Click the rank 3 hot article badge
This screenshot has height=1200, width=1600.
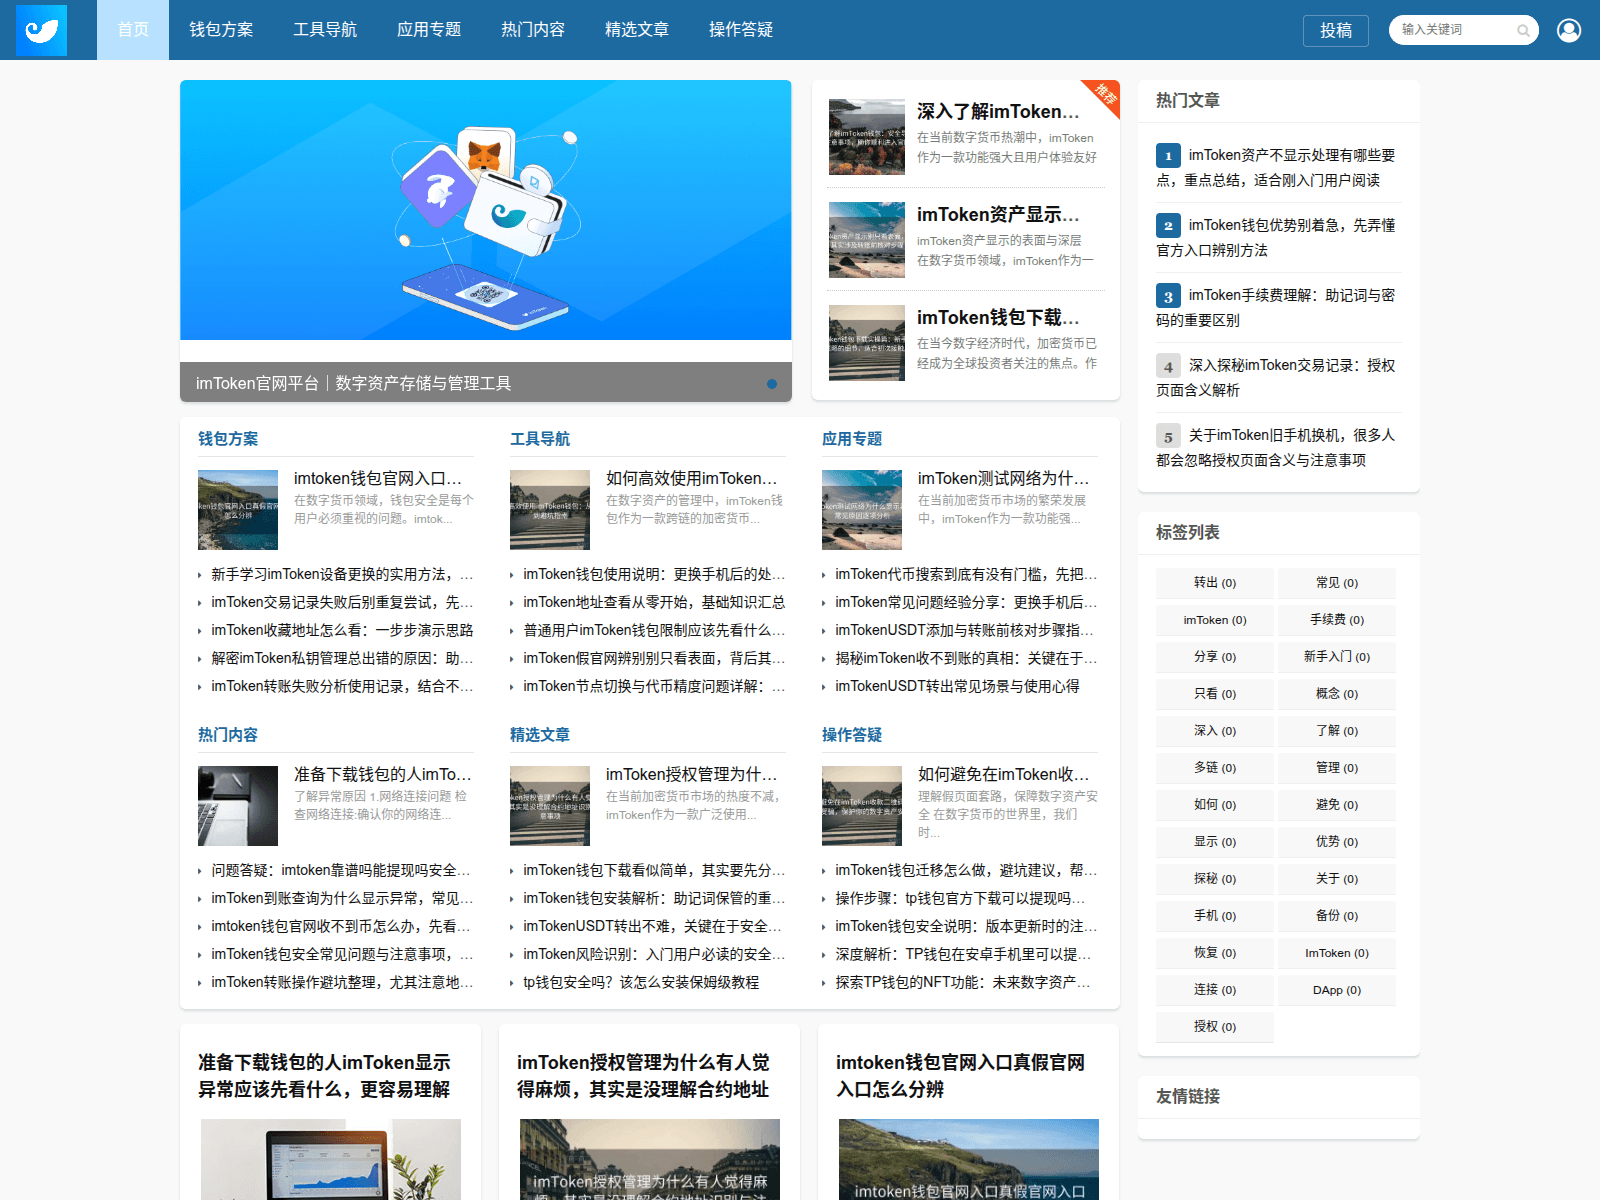[1167, 296]
